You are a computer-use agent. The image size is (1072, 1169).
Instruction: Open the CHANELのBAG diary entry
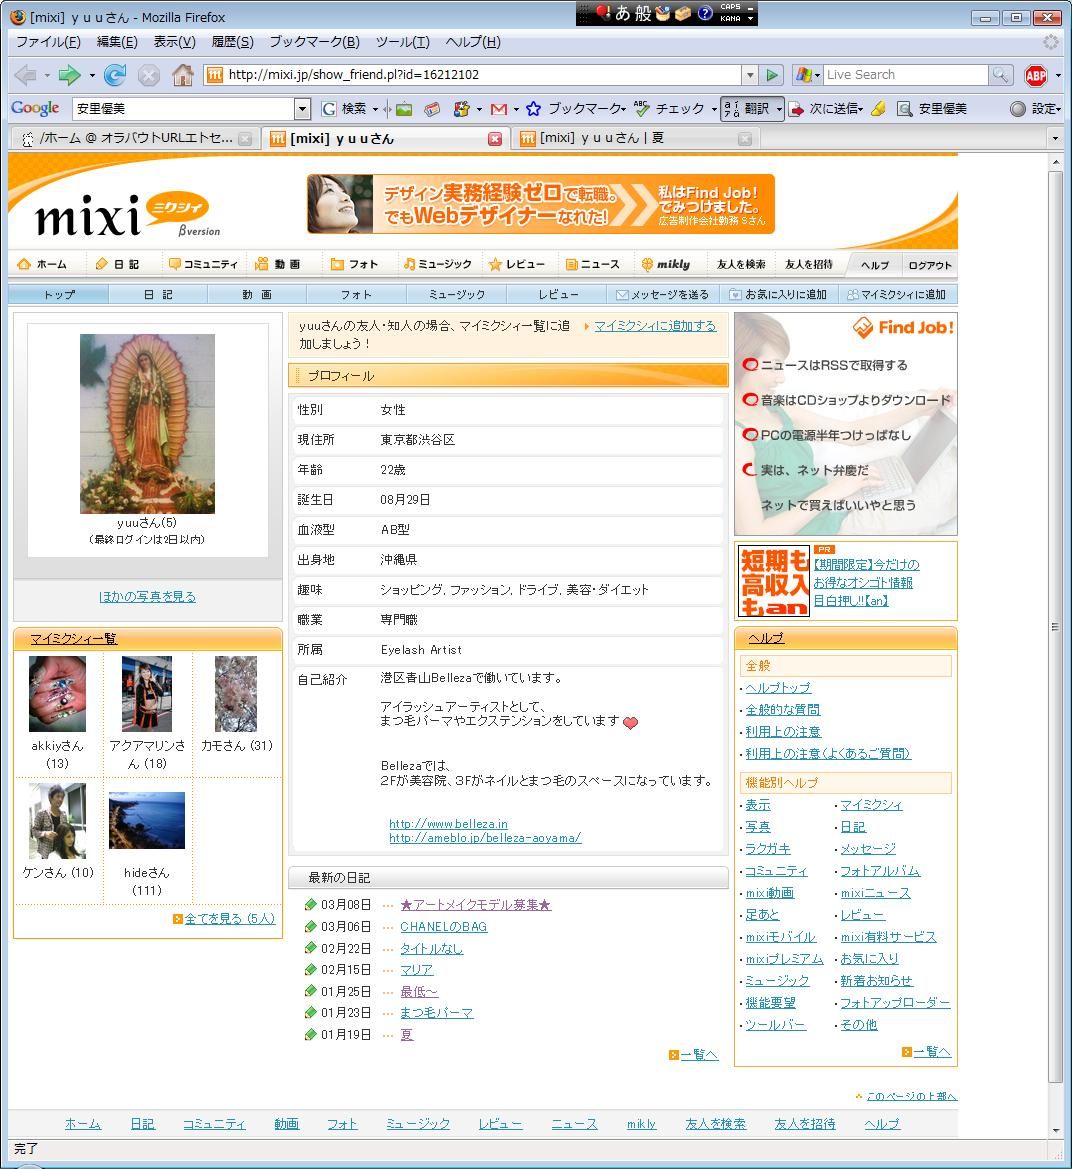[x=443, y=927]
